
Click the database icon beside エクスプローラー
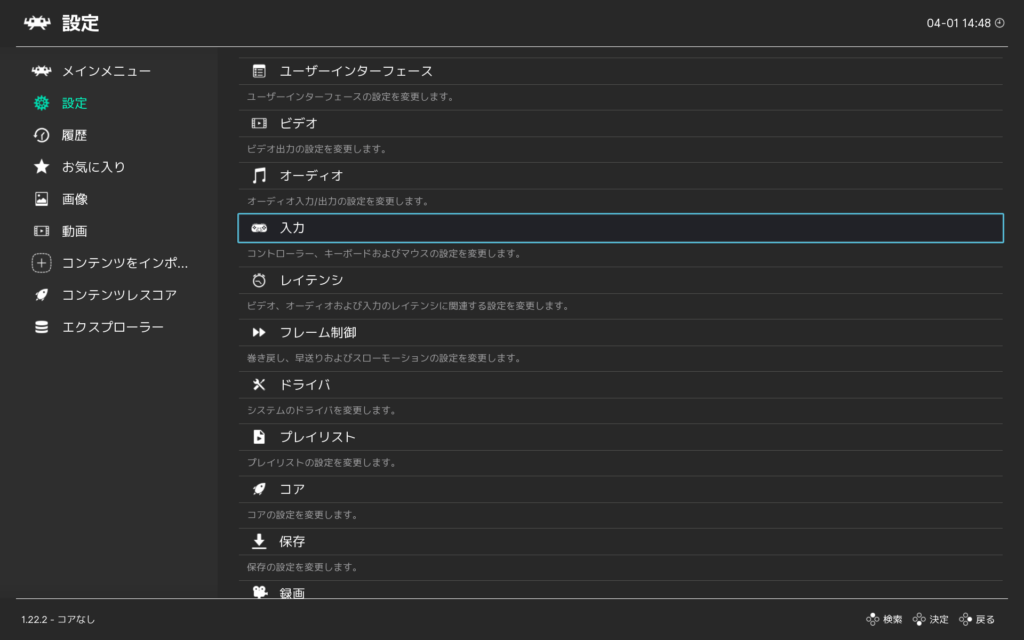41,327
